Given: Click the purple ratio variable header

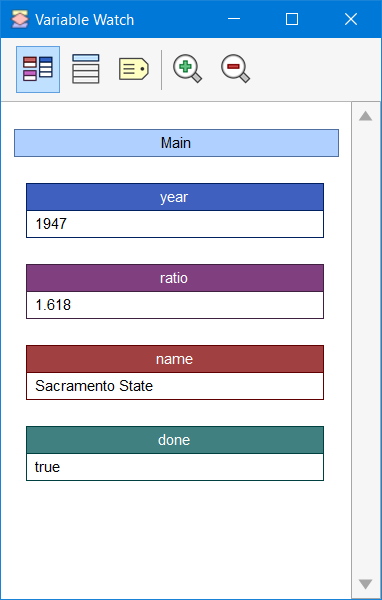Looking at the screenshot, I should tap(175, 278).
